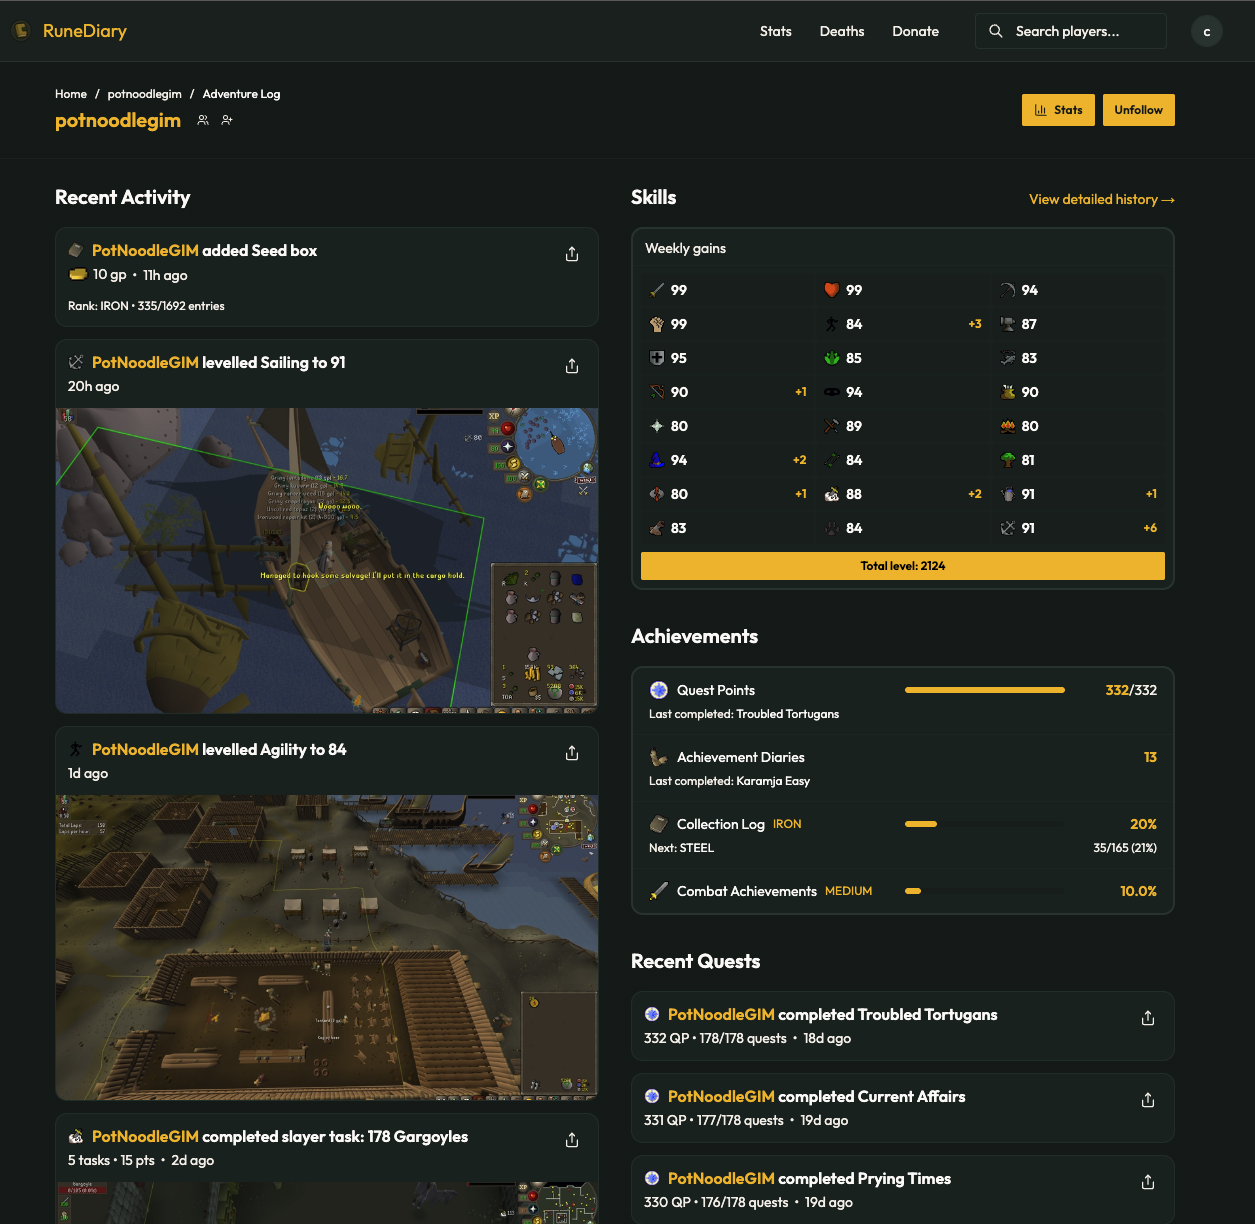
Task: Click the Sailing skill icon
Action: (1009, 528)
